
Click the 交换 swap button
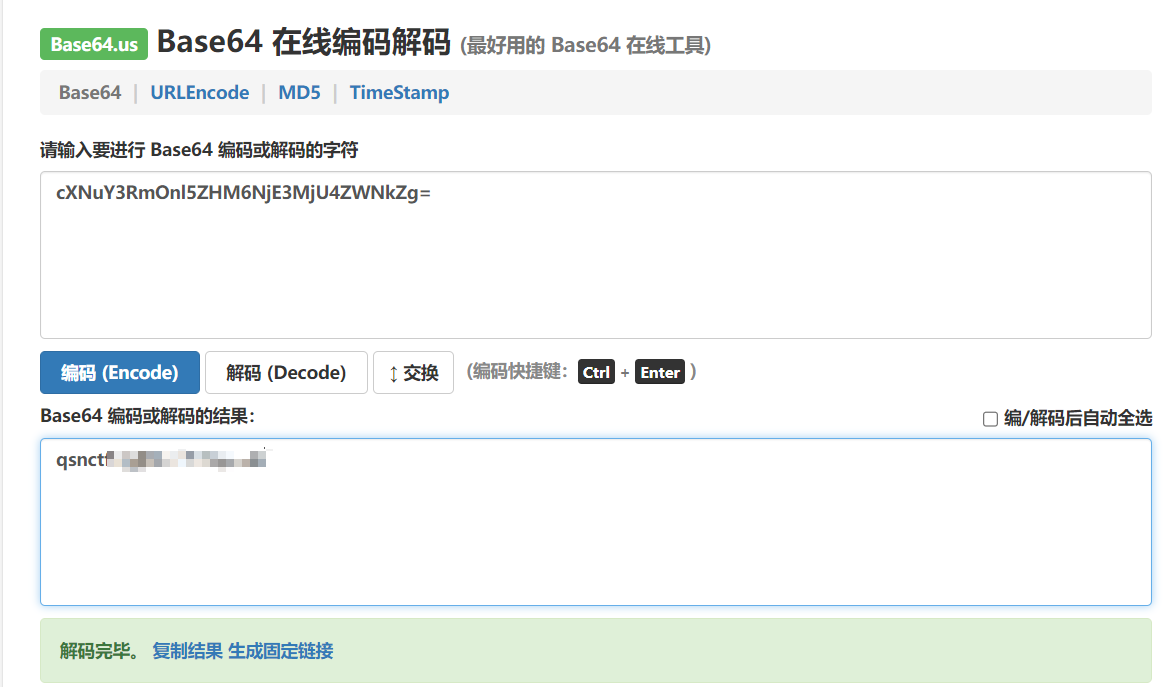[413, 372]
